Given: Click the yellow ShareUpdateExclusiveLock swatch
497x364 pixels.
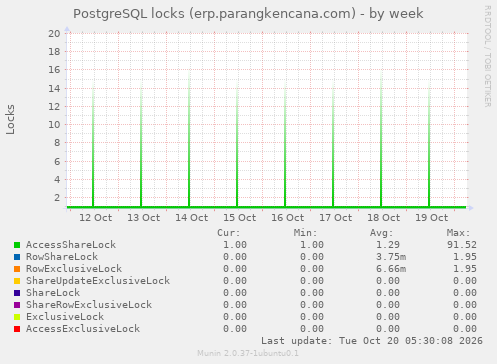Looking at the screenshot, I should click(x=17, y=281).
